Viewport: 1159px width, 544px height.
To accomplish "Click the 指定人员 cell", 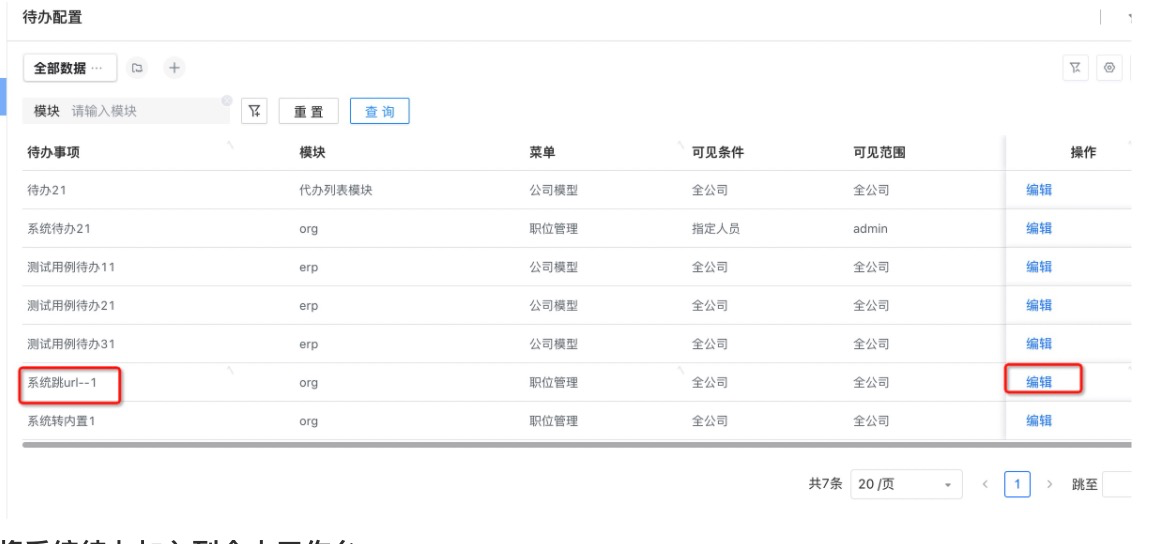I will tap(716, 228).
